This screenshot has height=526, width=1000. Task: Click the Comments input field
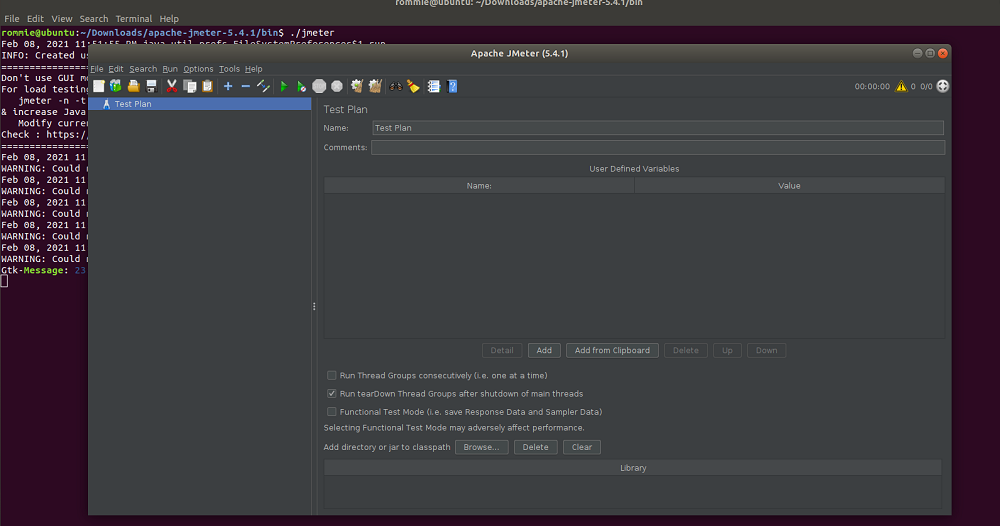pyautogui.click(x=658, y=147)
